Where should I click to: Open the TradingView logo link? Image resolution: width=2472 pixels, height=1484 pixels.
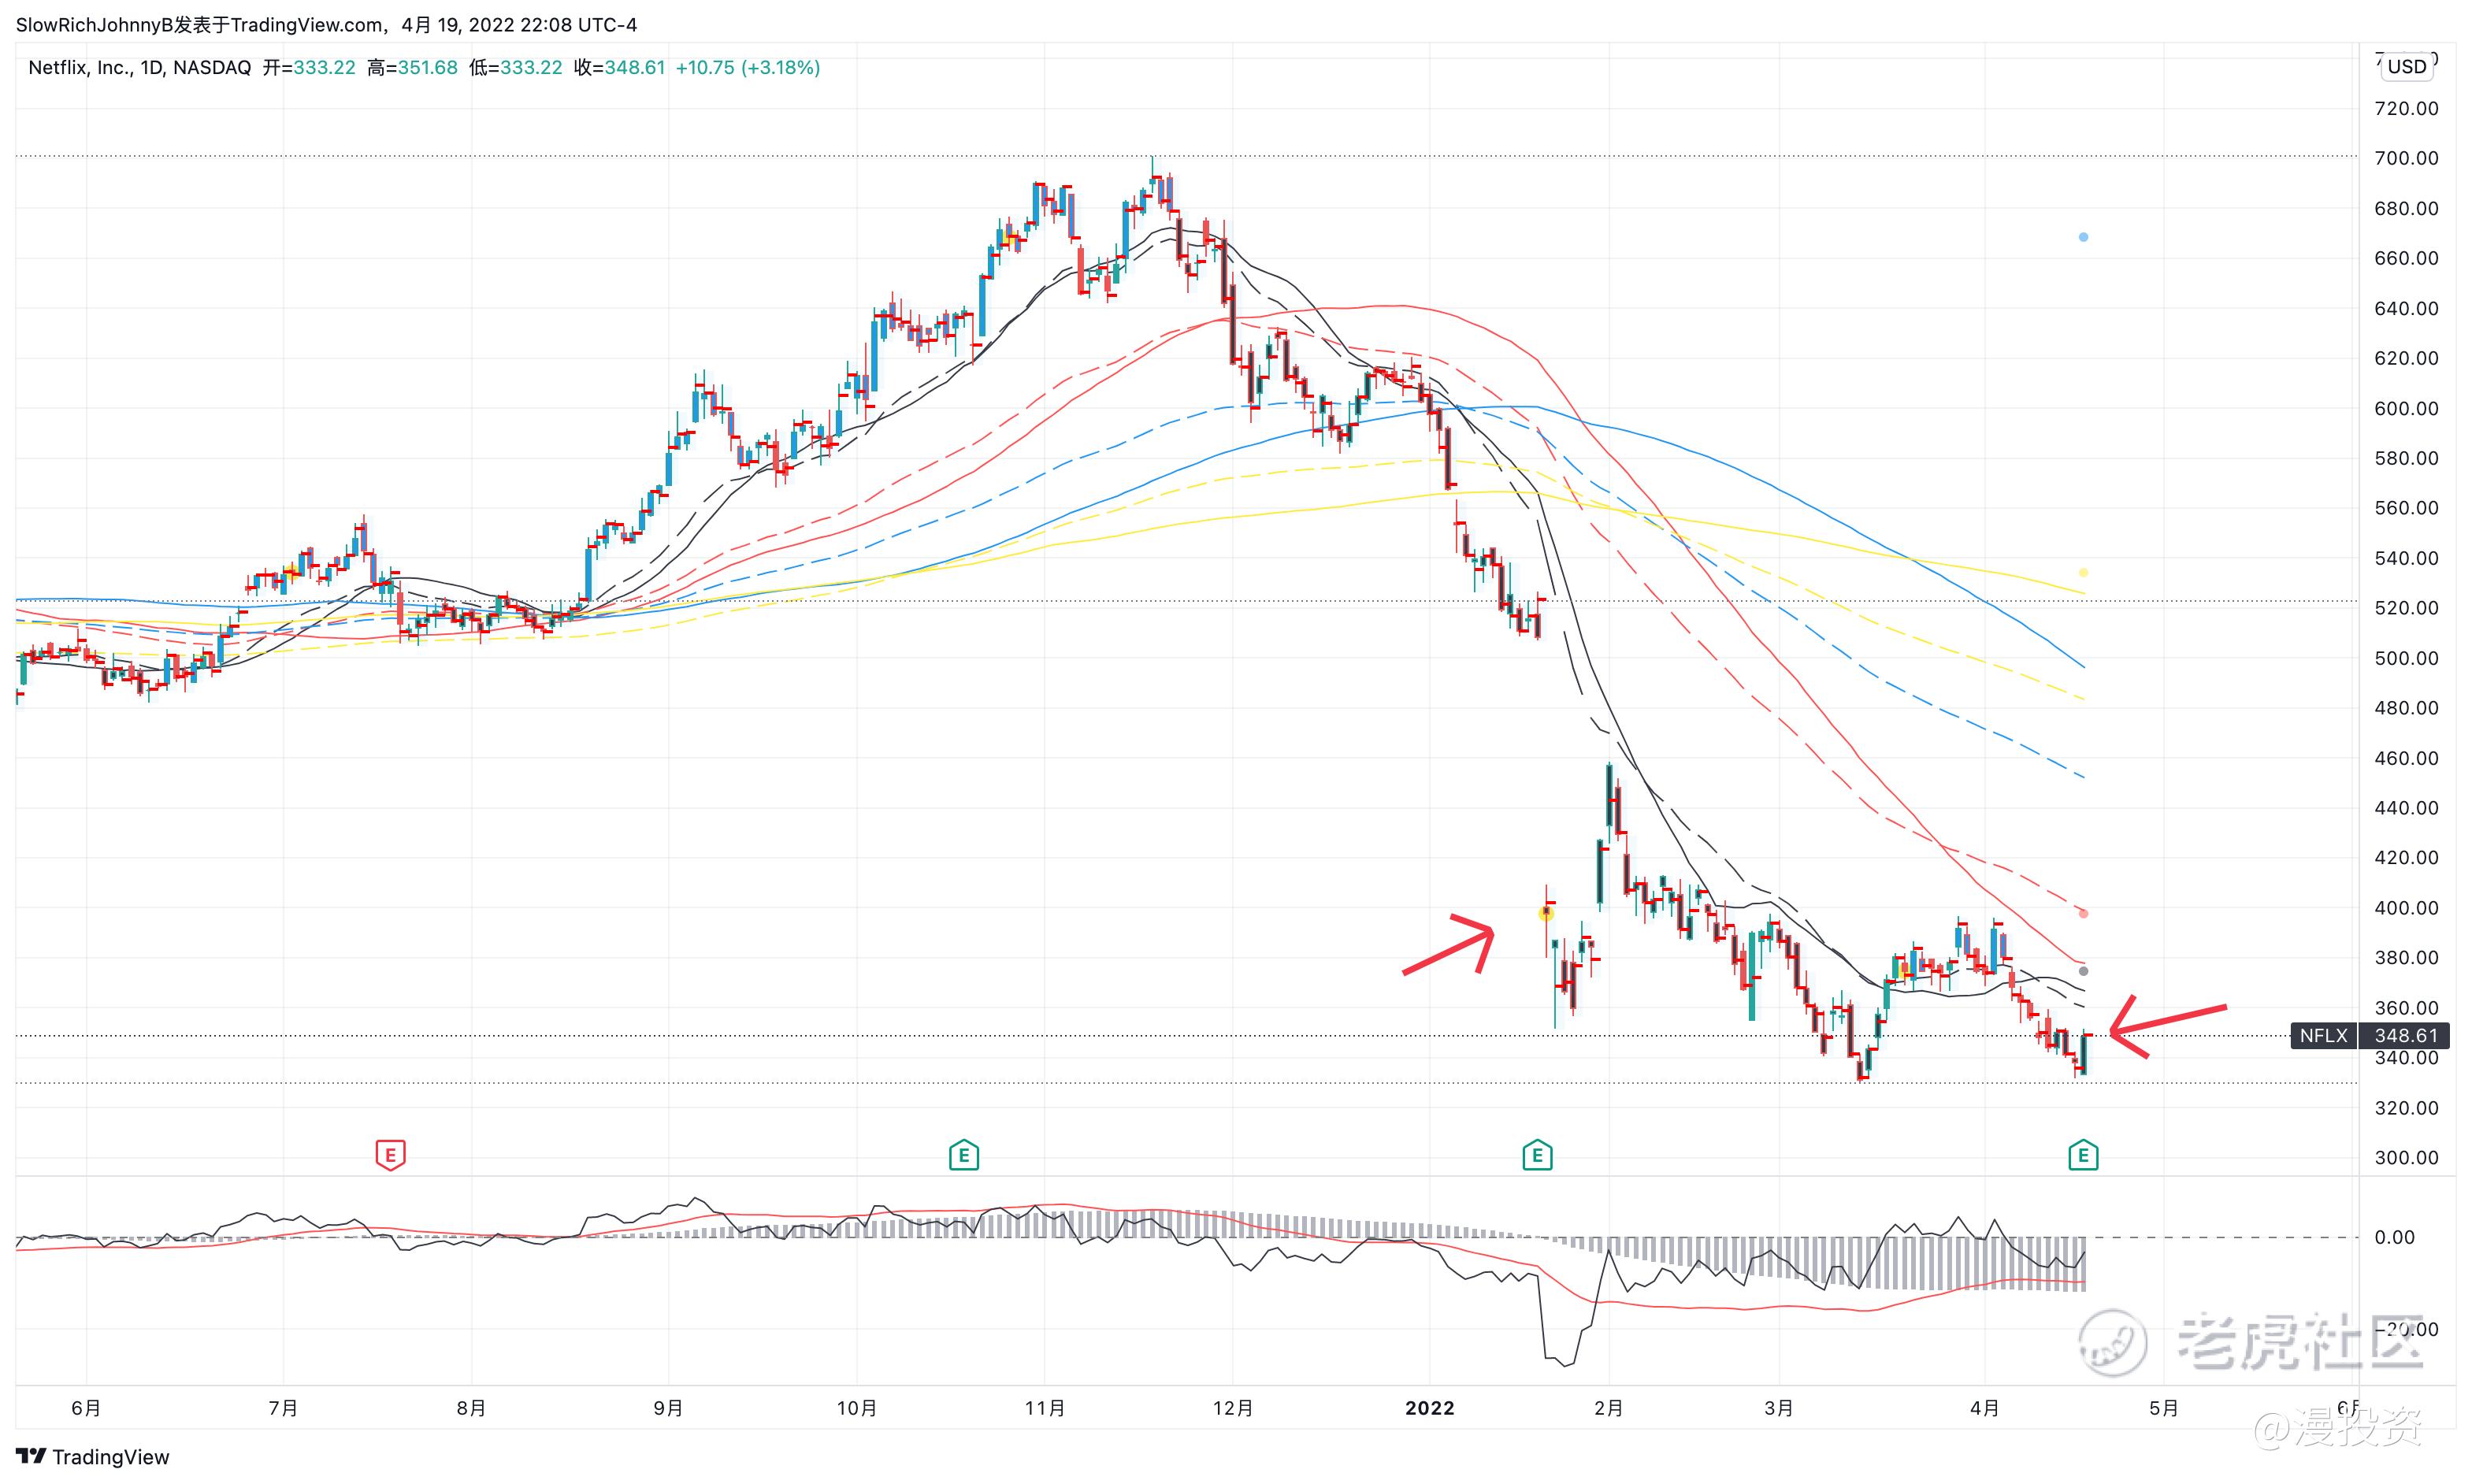click(93, 1456)
